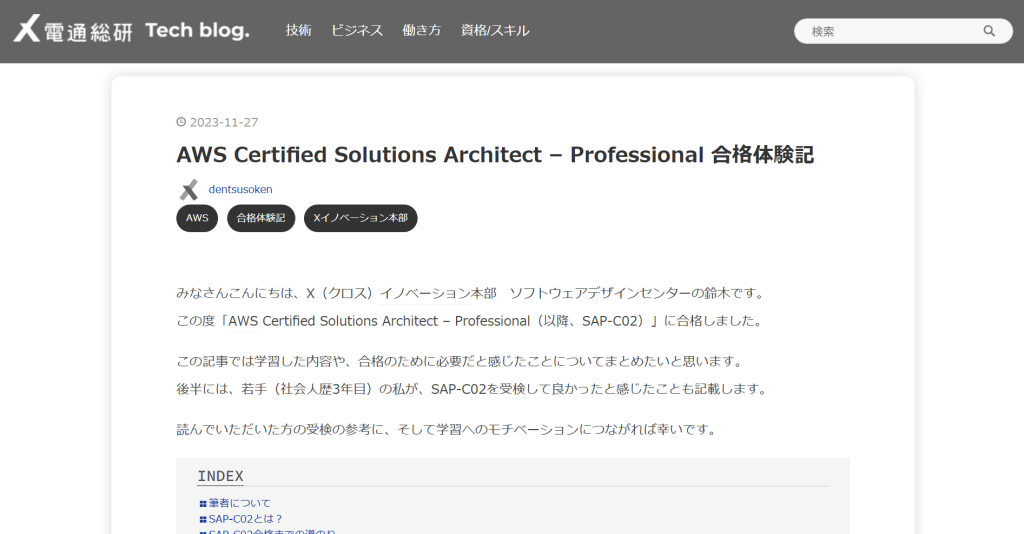
Task: Open the Tech blog. home title
Action: pos(197,31)
